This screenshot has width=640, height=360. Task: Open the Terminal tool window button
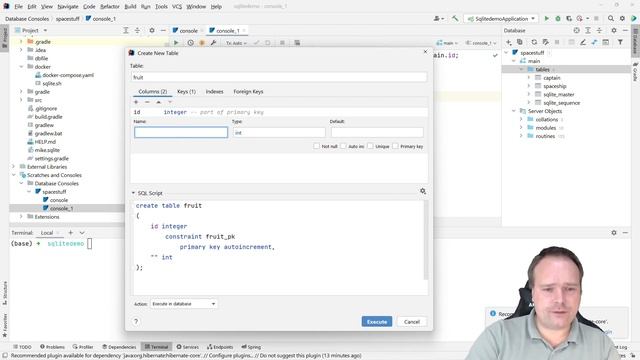pos(156,347)
